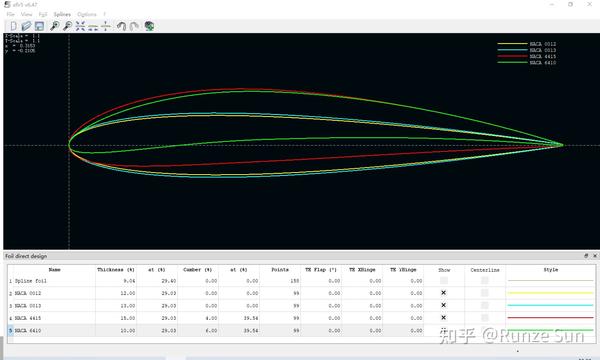Click the Open file folder icon
This screenshot has height=360, width=600.
point(26,26)
